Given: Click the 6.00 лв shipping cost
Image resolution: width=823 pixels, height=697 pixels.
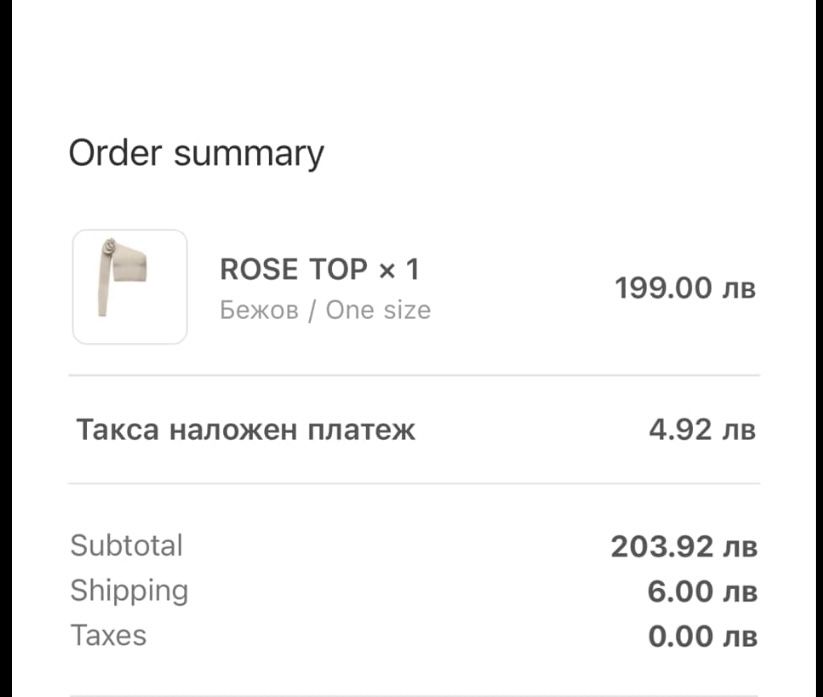Looking at the screenshot, I should pos(702,592).
